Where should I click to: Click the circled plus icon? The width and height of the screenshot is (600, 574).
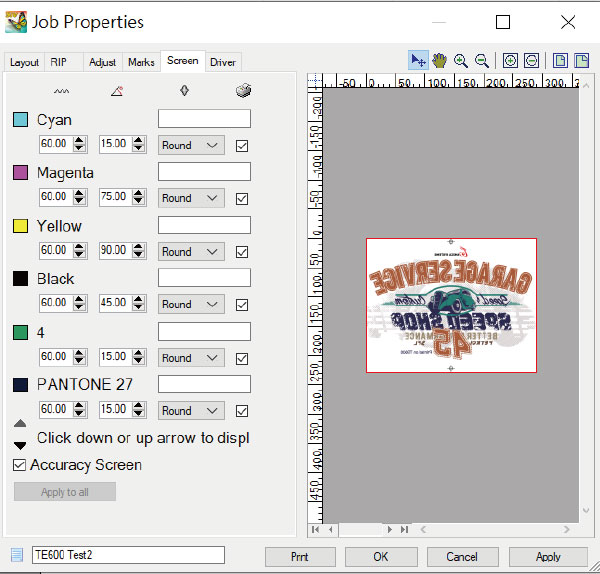point(510,60)
